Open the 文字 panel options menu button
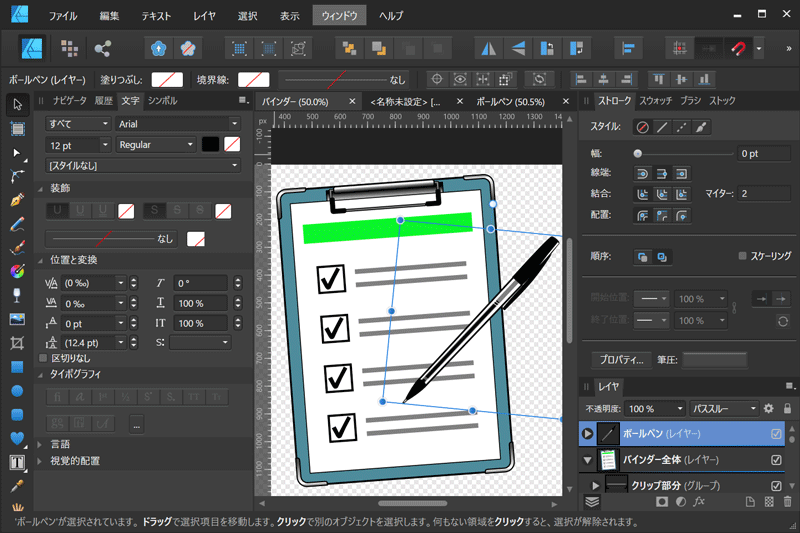This screenshot has height=533, width=800. tap(244, 100)
